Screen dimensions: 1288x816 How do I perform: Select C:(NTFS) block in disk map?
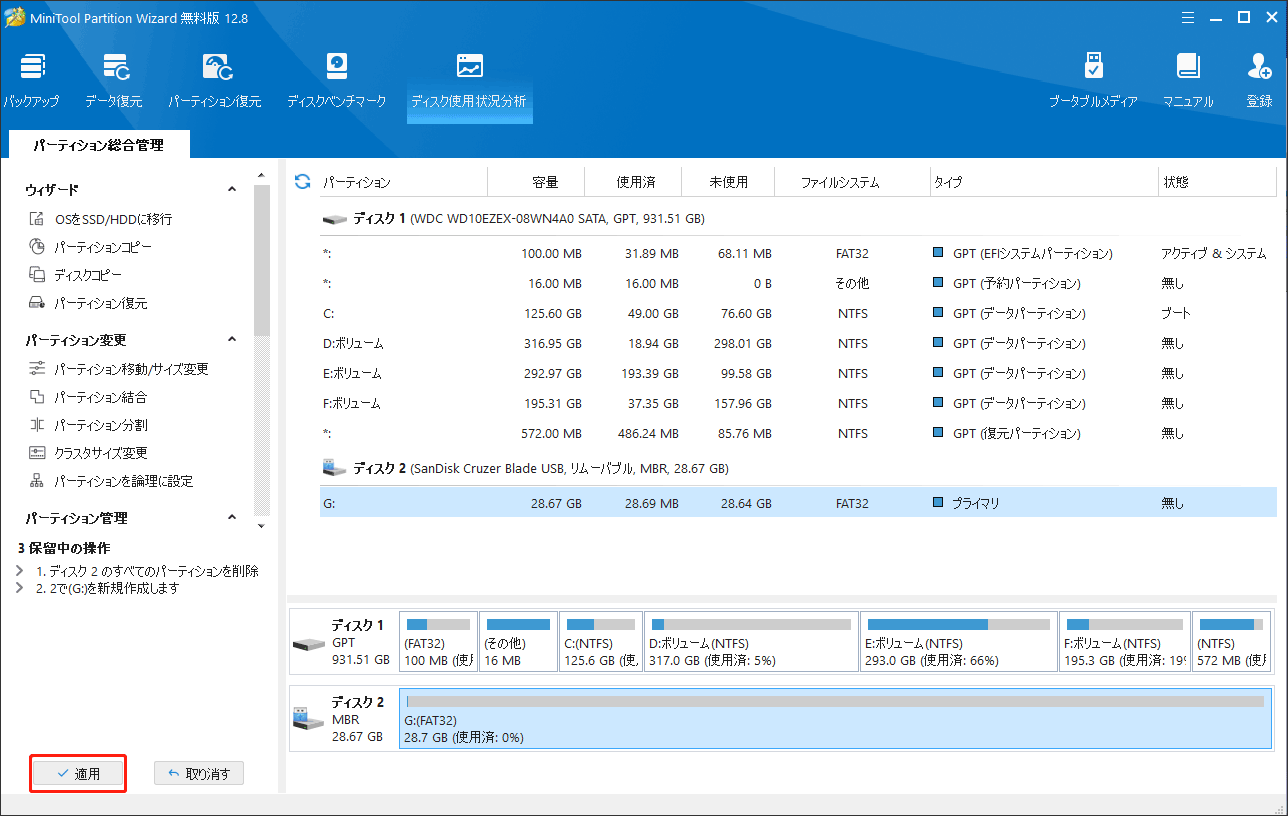coord(600,642)
